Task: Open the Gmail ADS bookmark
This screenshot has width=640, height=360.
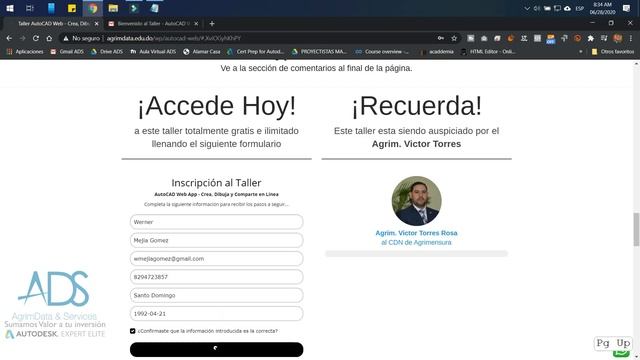Action: point(67,52)
